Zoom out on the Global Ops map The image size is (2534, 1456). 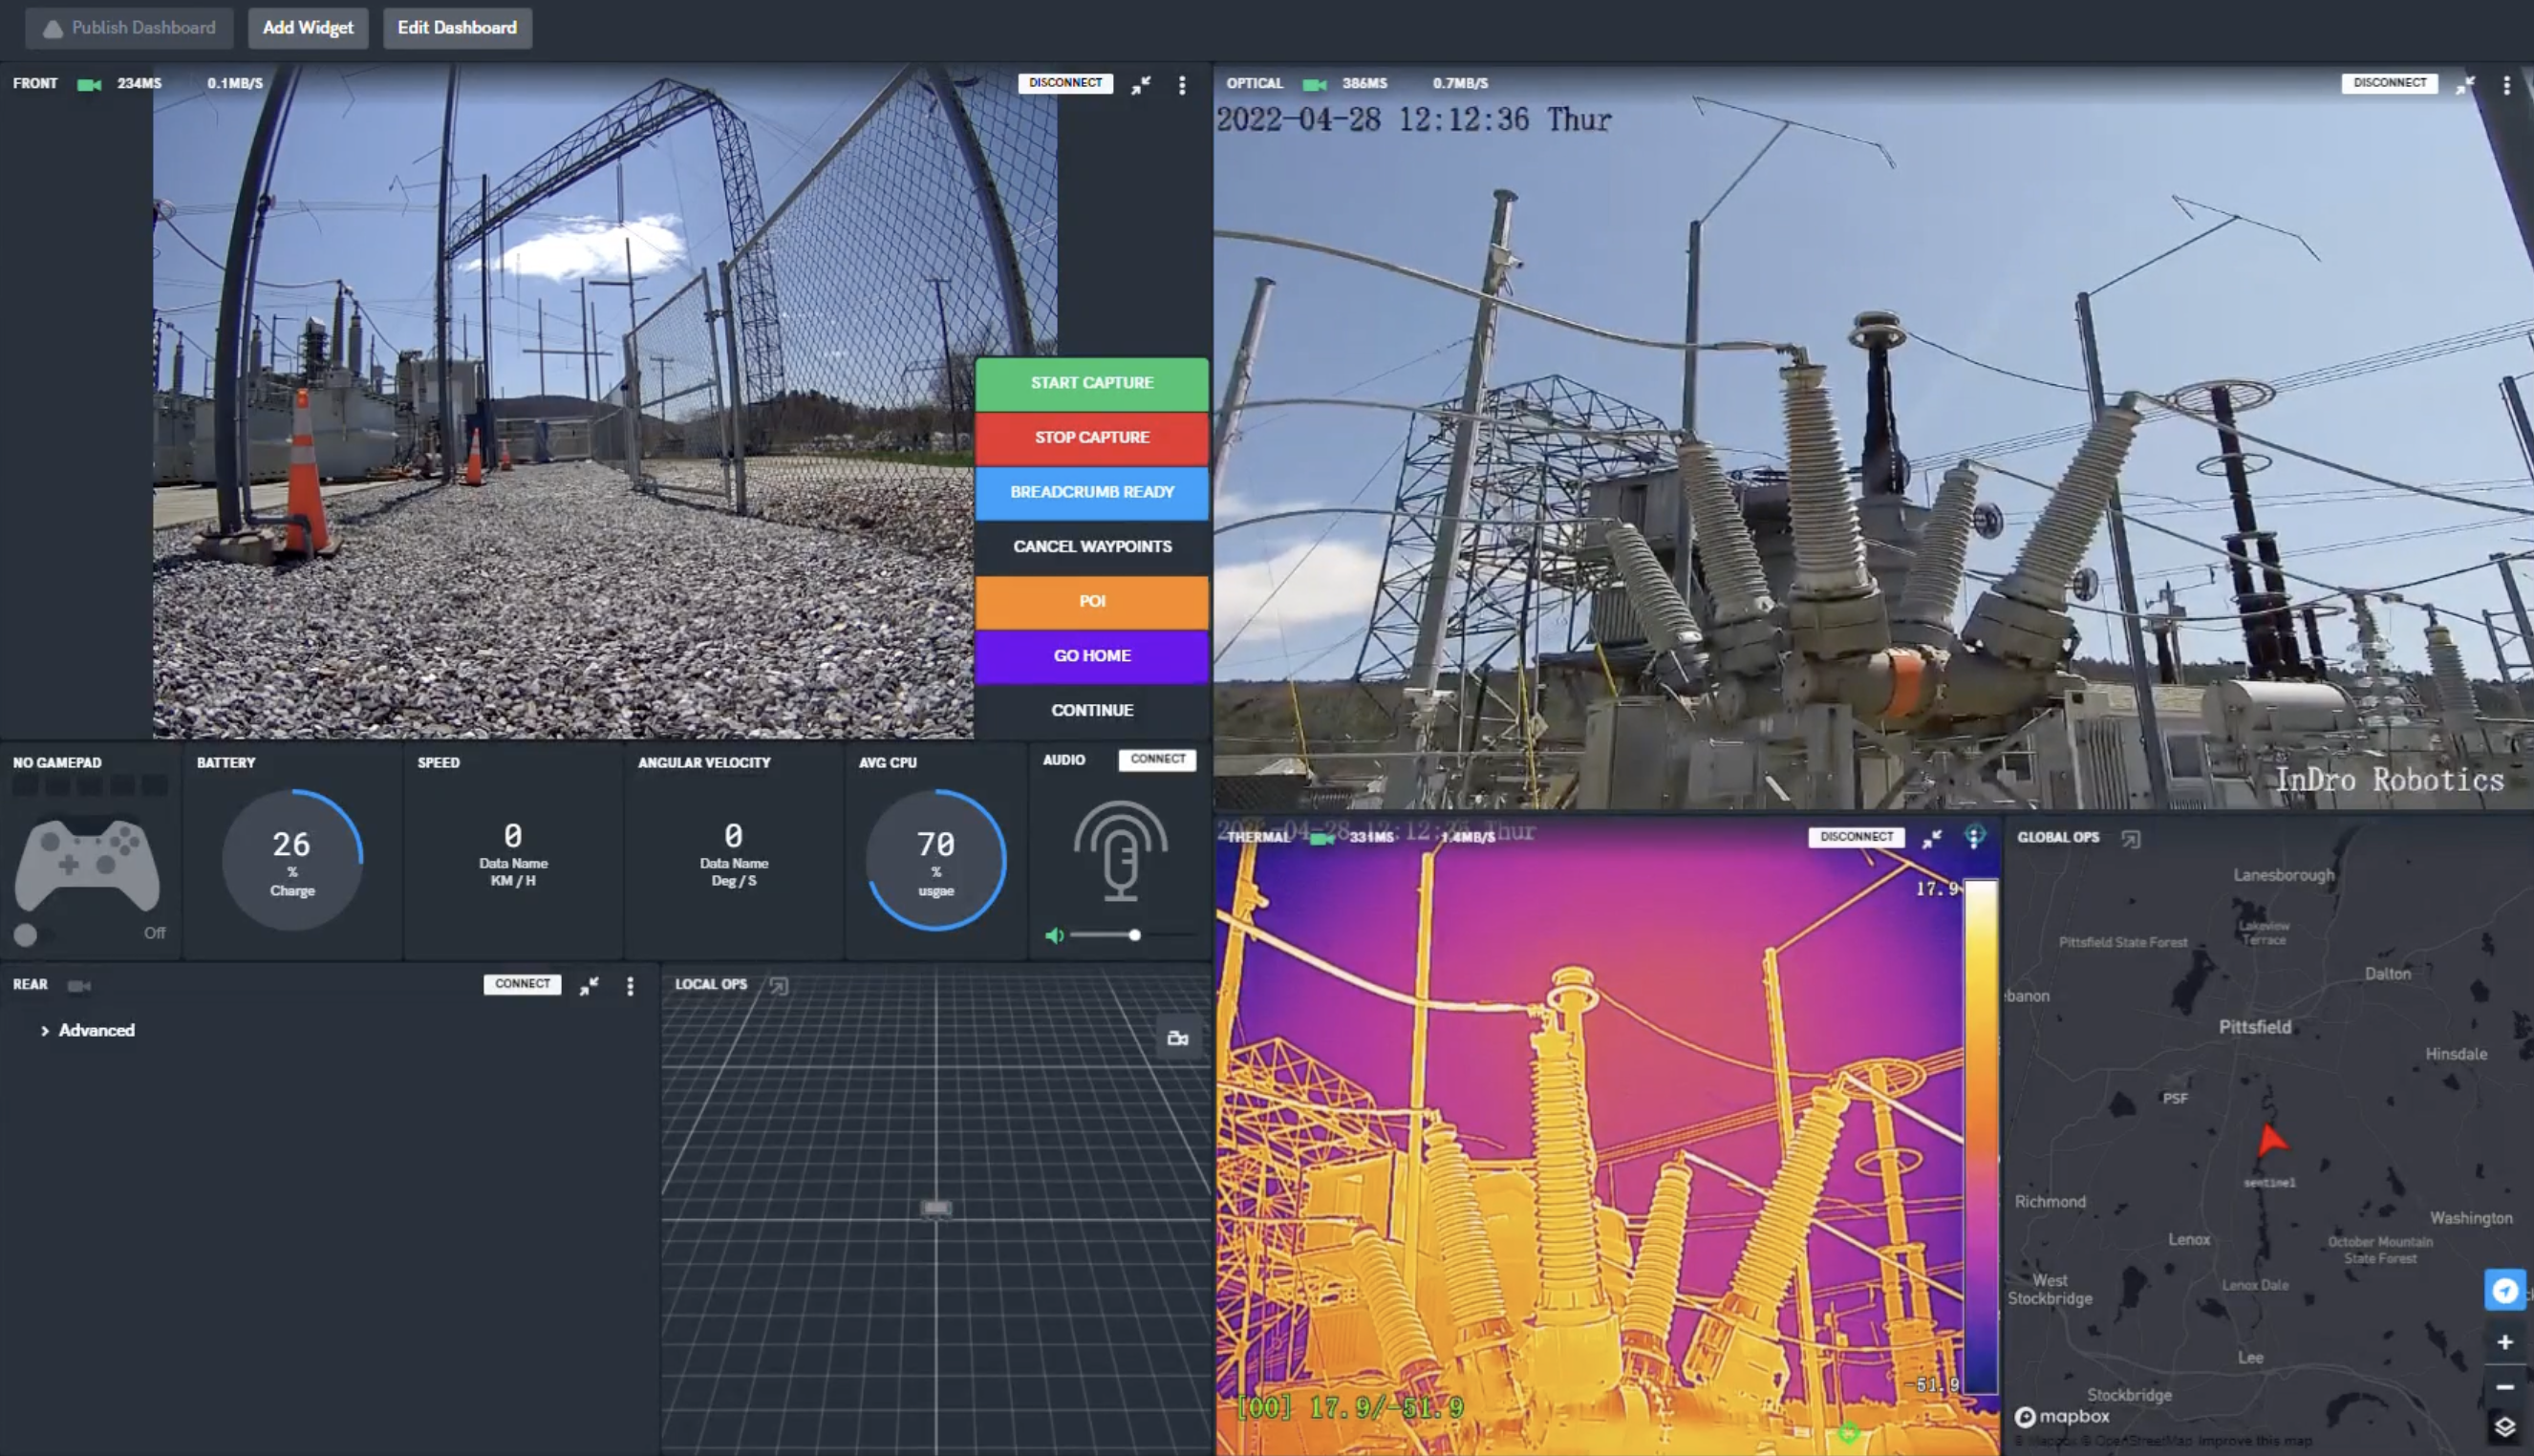click(x=2504, y=1387)
